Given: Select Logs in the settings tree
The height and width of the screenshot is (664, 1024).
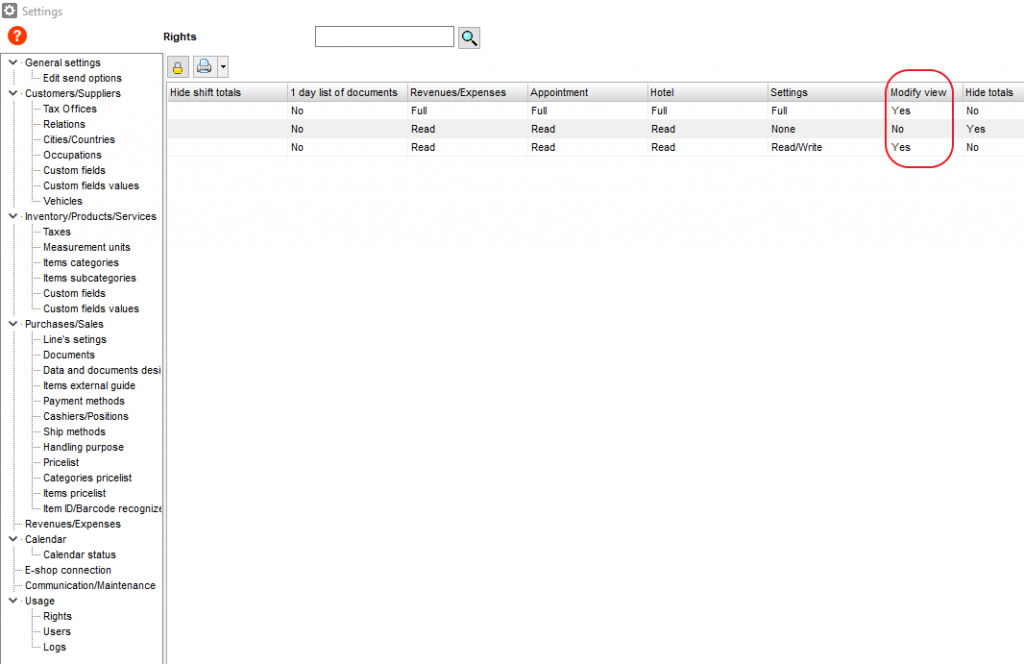Looking at the screenshot, I should (54, 647).
